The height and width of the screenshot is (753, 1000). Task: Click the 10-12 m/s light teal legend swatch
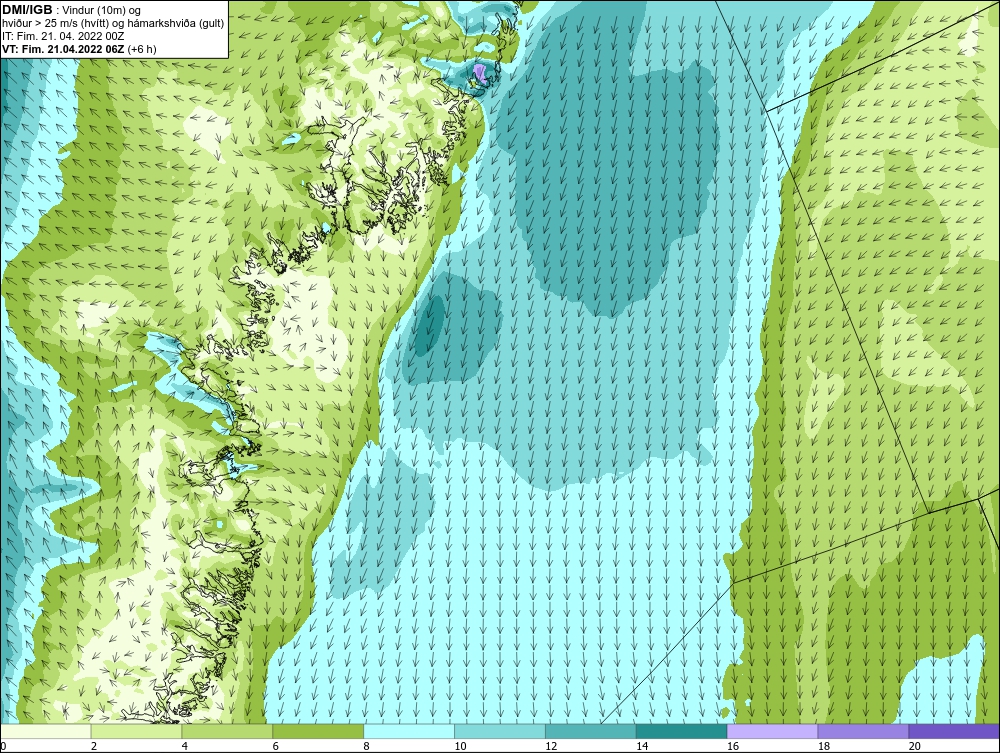(500, 731)
